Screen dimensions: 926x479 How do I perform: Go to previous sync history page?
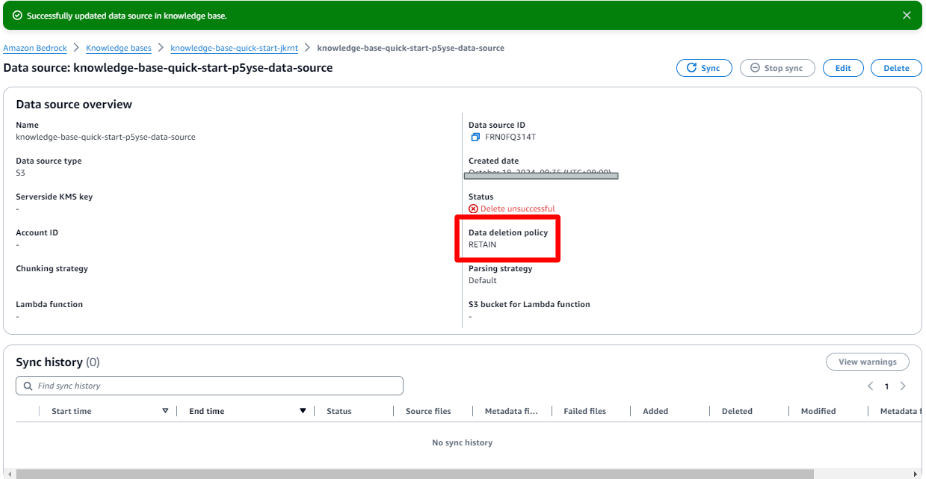tap(870, 386)
